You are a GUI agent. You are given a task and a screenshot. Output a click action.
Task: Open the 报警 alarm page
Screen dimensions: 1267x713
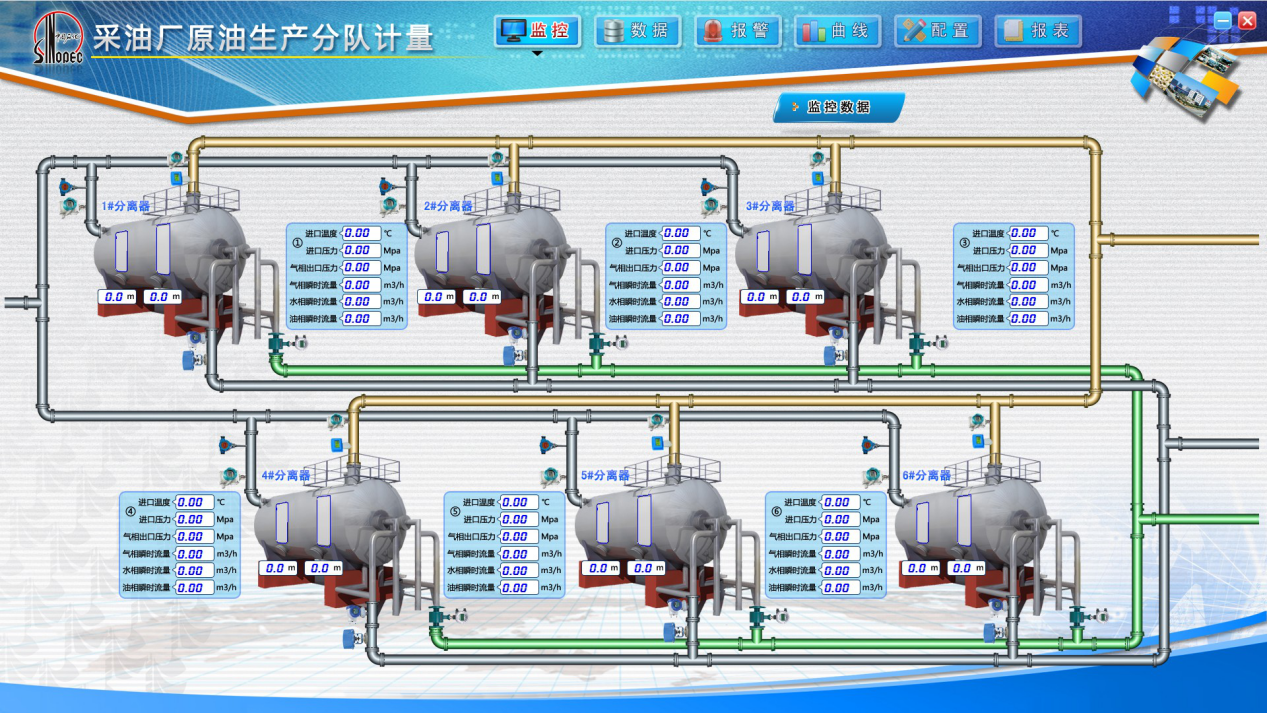coord(738,31)
